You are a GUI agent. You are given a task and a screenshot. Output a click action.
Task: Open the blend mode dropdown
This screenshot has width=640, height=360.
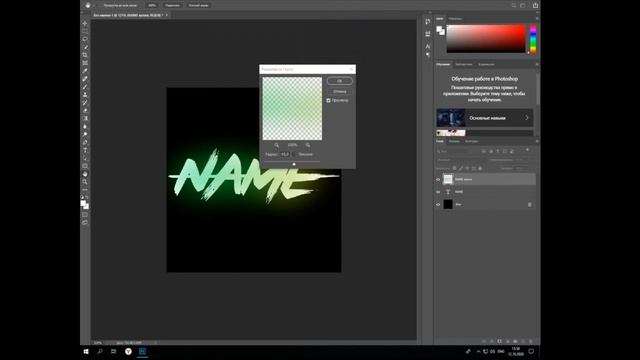pos(461,160)
